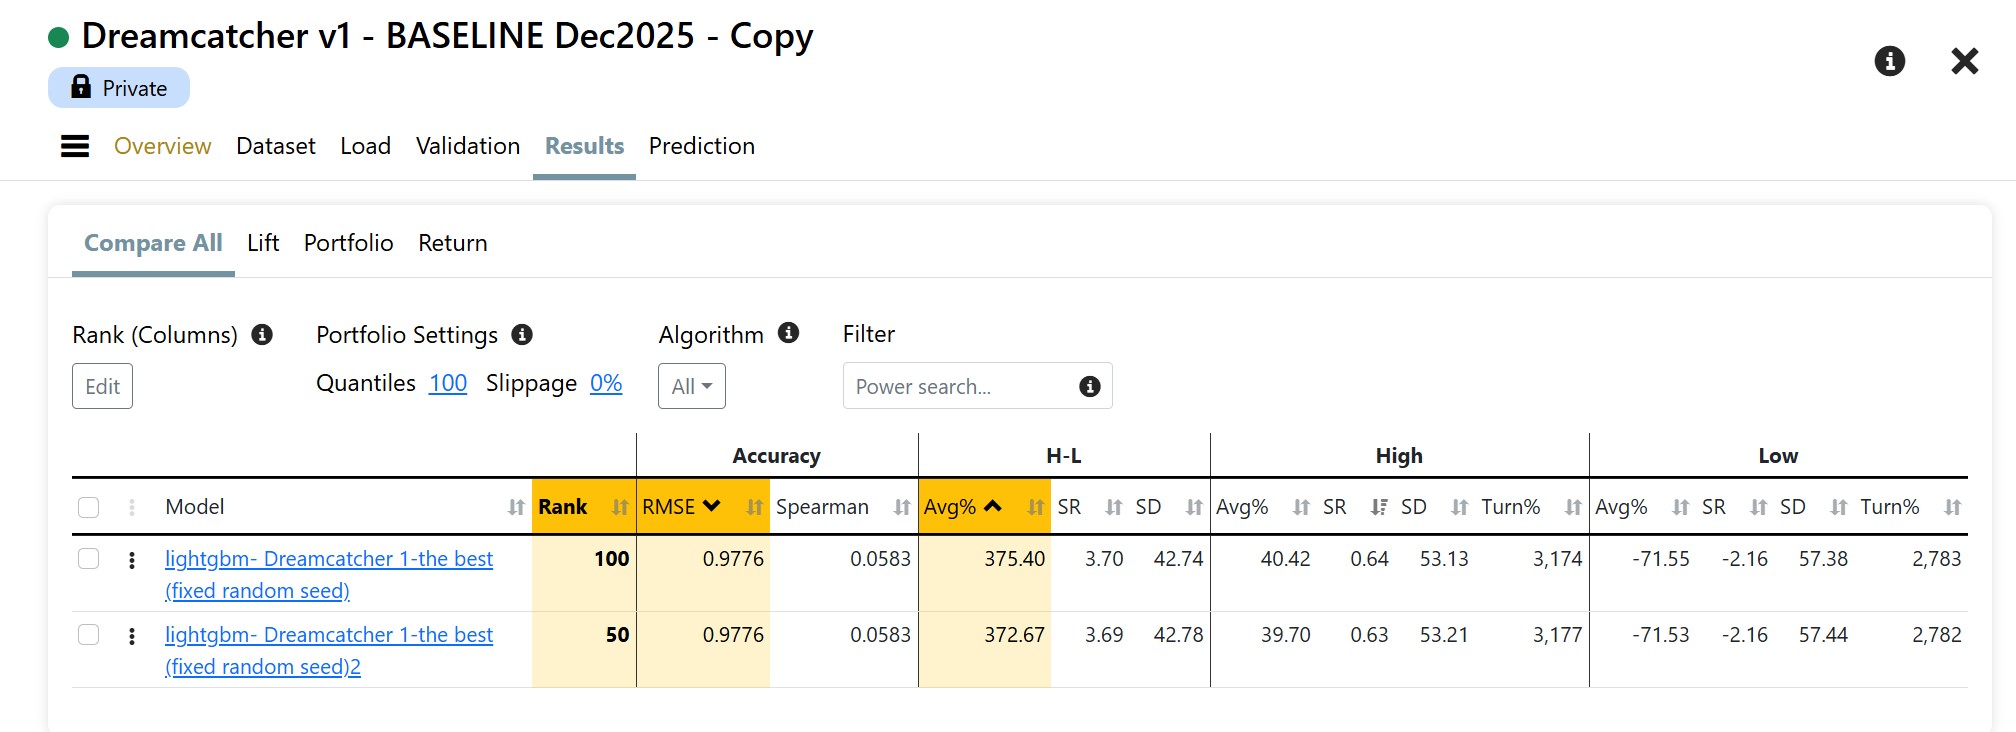
Task: Open three-dot menu for first lightgbm row
Action: click(x=132, y=560)
